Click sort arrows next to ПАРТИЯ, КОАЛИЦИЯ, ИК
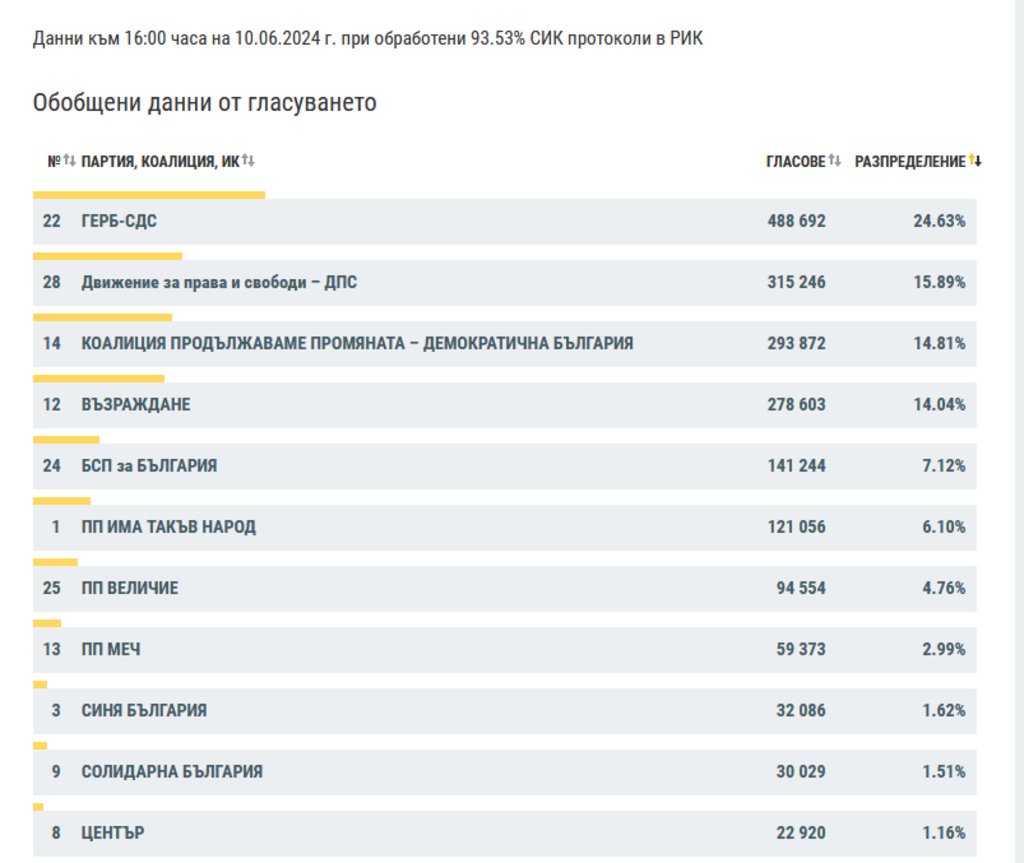 248,161
